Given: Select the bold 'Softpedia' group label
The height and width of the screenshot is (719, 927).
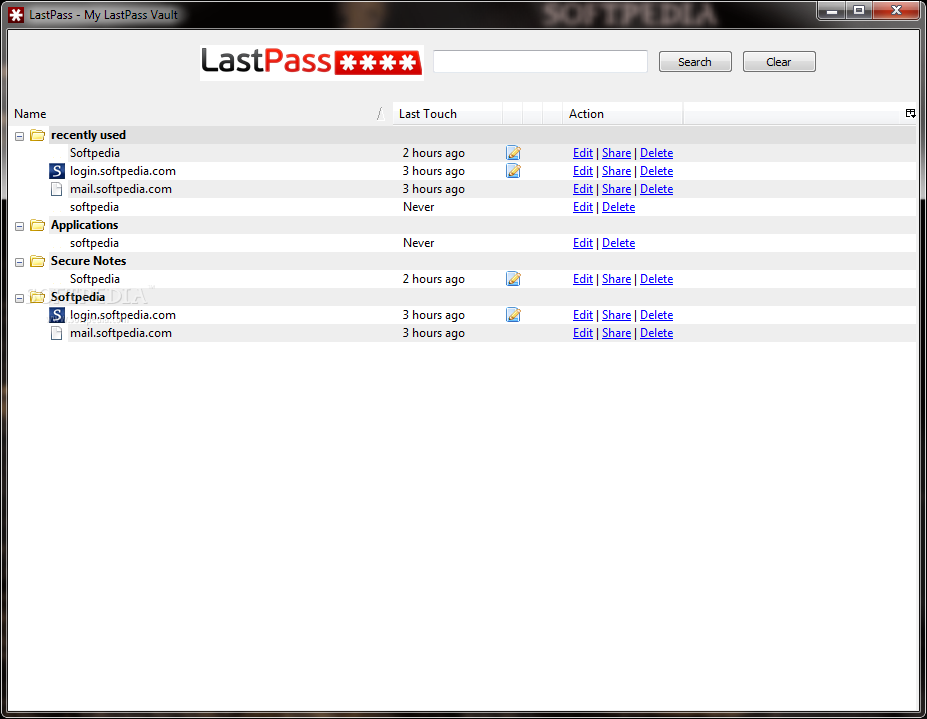Looking at the screenshot, I should coord(77,297).
